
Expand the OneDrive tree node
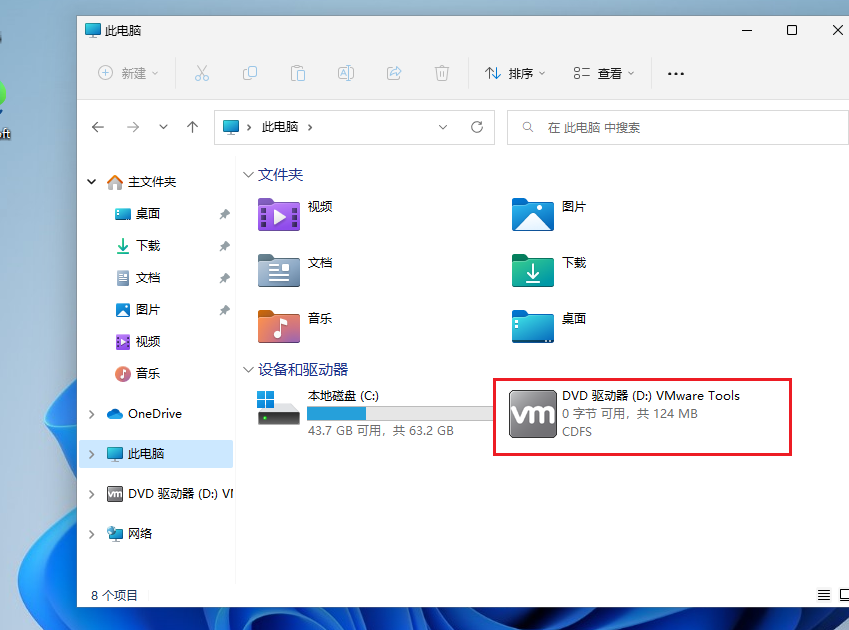[92, 414]
